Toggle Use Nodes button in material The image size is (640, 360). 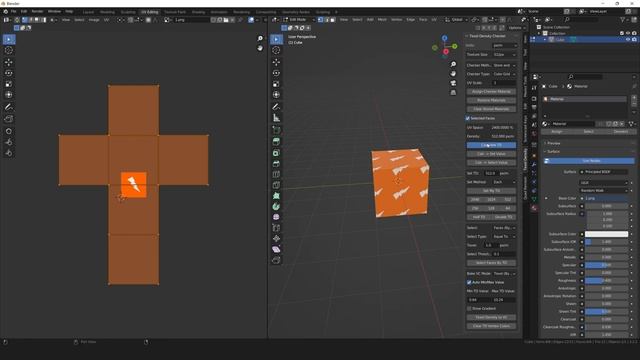click(589, 161)
